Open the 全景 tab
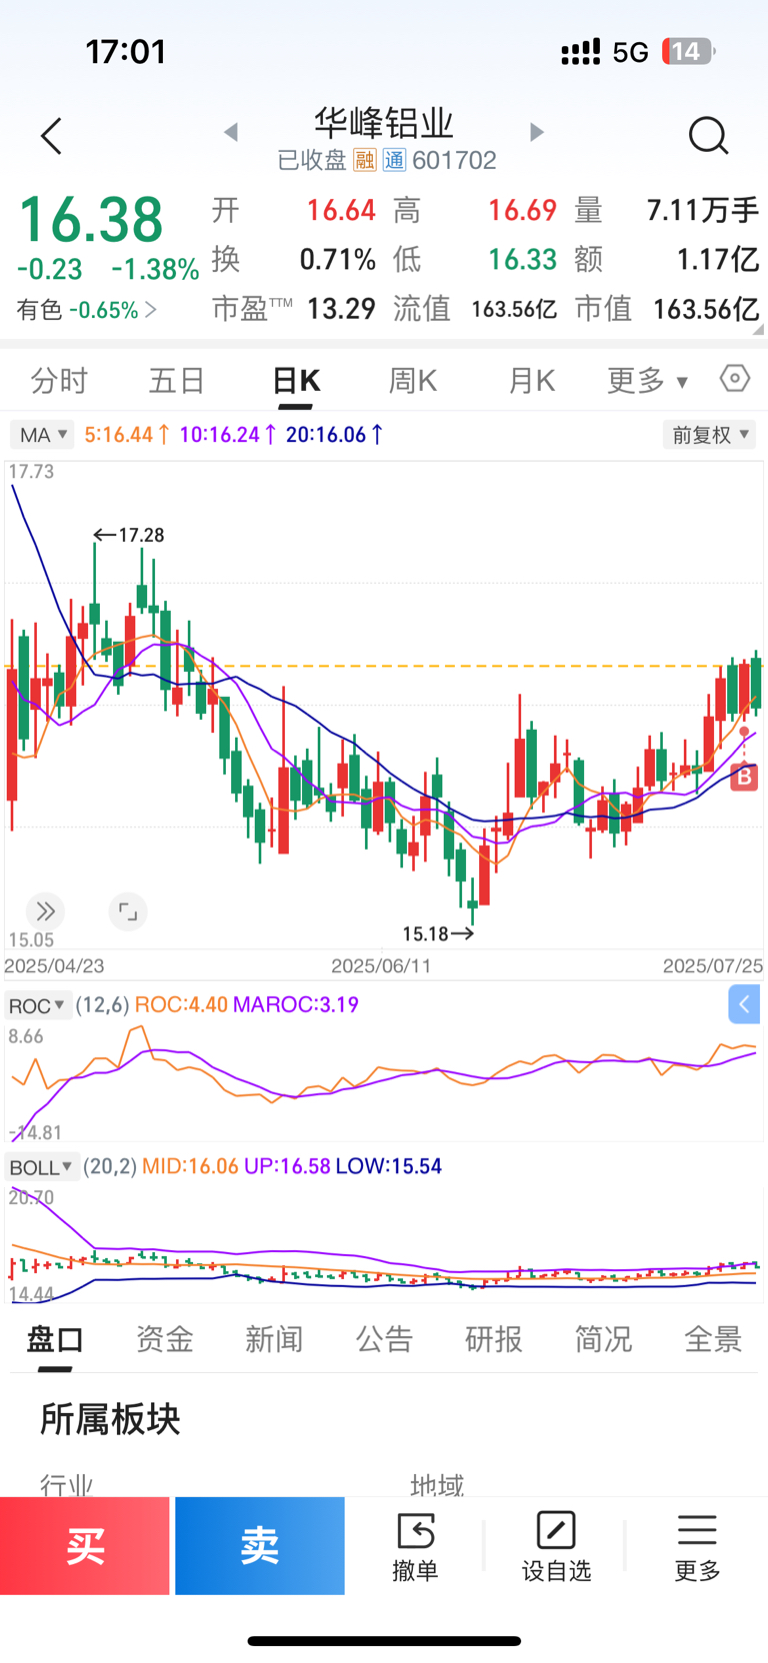The height and width of the screenshot is (1663, 768). coord(713,1339)
